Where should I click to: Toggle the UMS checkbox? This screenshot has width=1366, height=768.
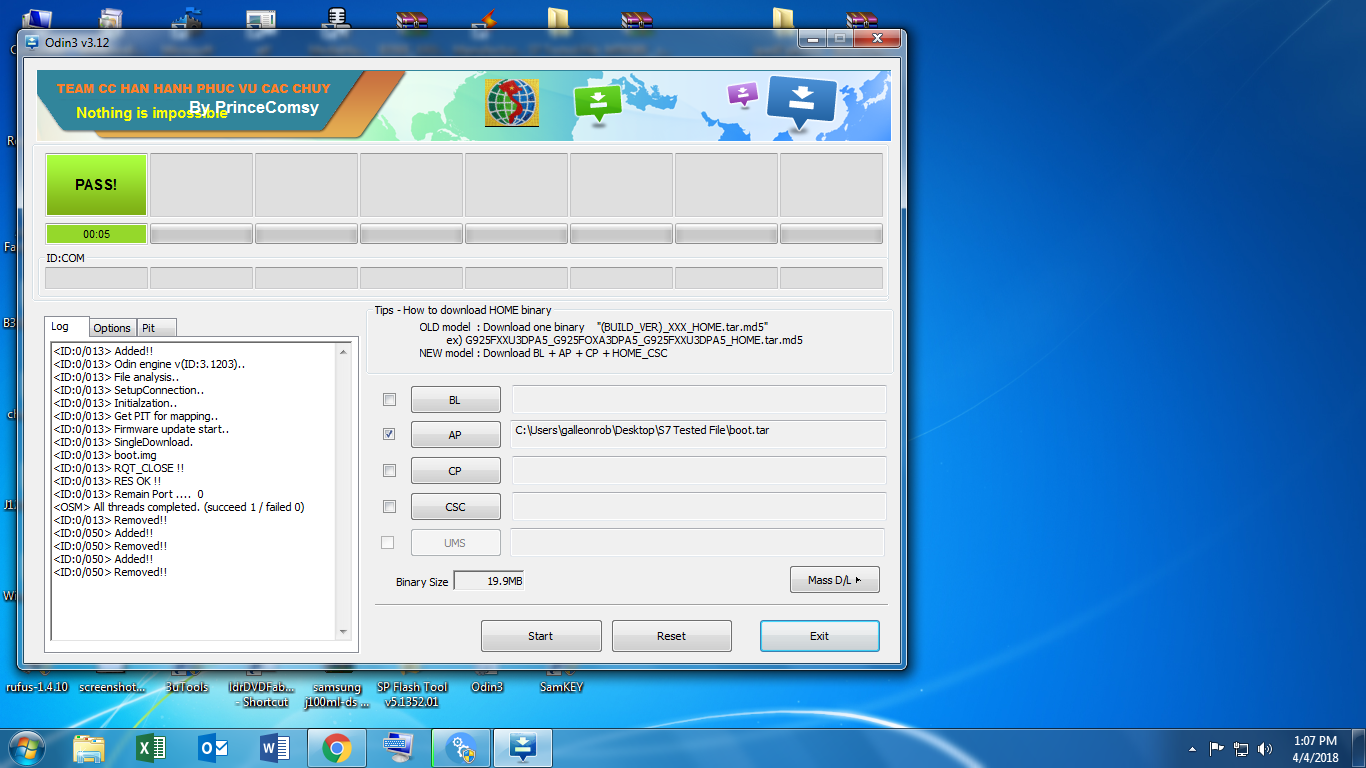[x=388, y=542]
